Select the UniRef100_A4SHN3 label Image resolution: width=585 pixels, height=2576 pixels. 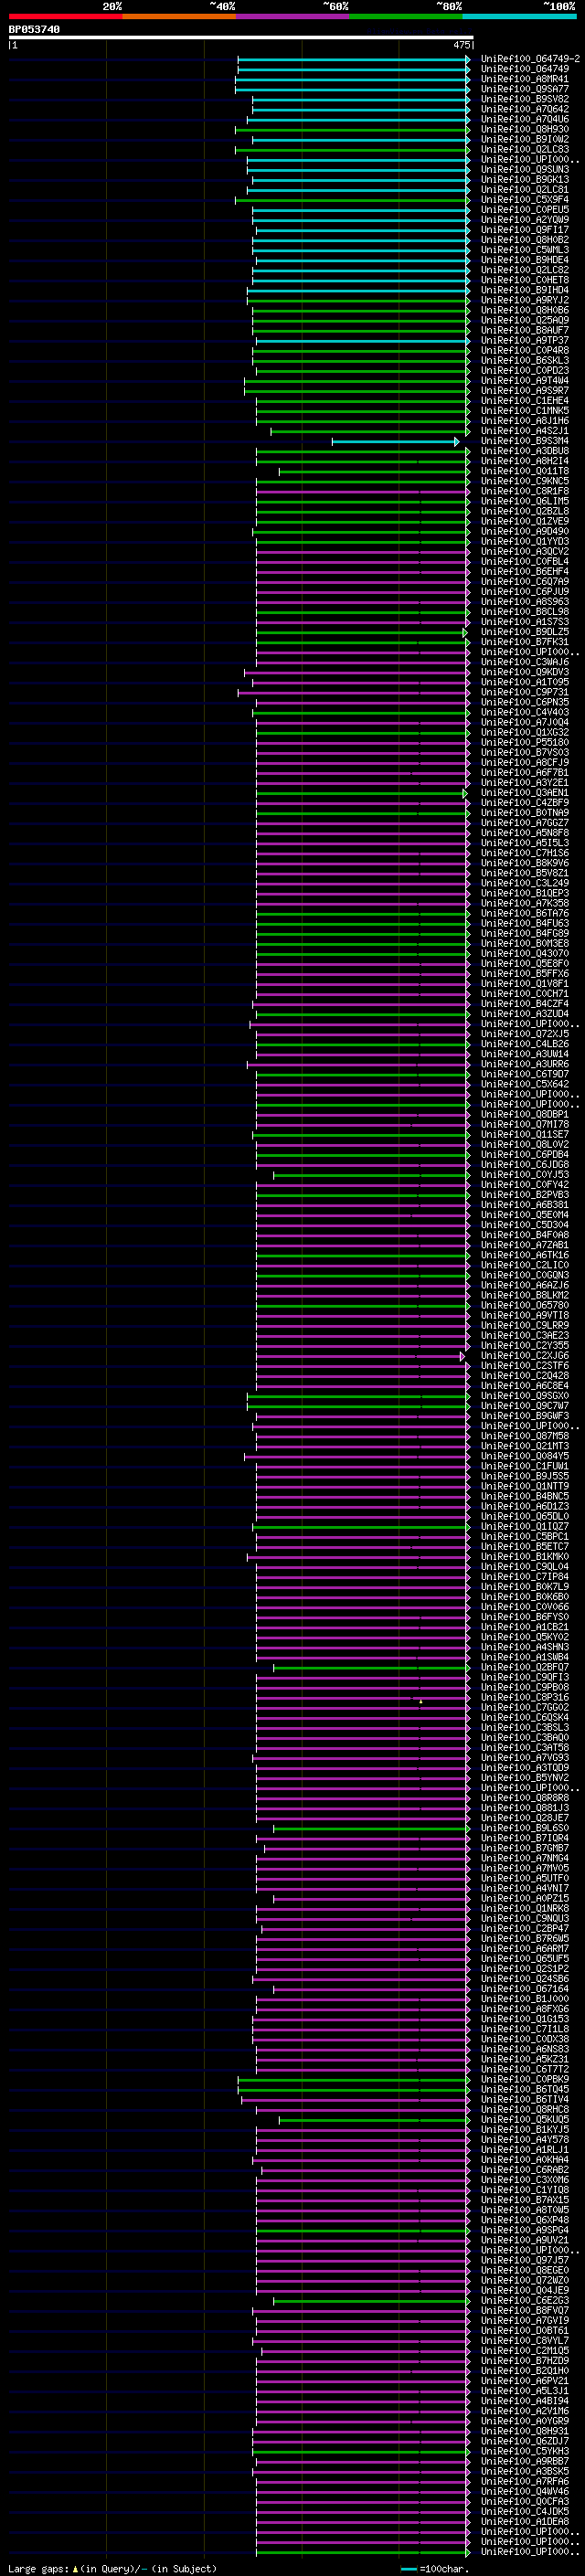pyautogui.click(x=525, y=1647)
